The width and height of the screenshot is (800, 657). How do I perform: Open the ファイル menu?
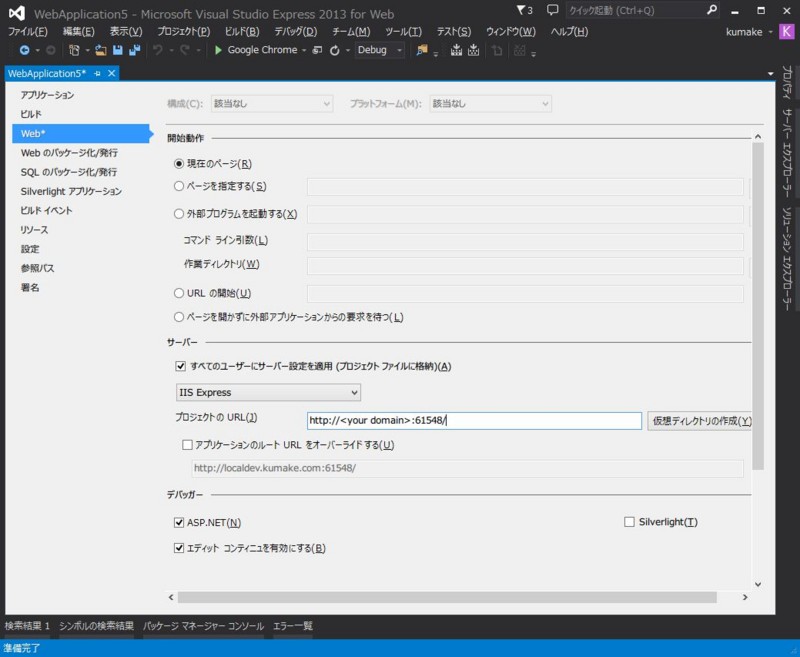tap(28, 32)
